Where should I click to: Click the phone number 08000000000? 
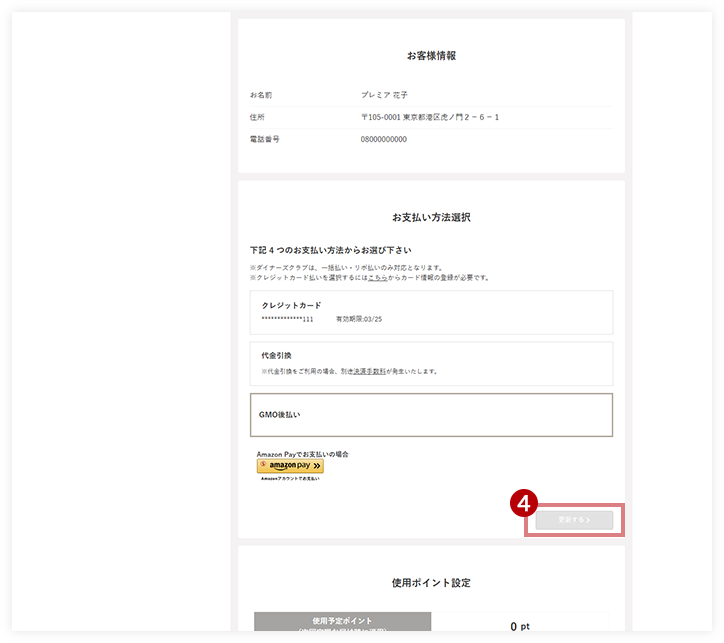click(384, 139)
